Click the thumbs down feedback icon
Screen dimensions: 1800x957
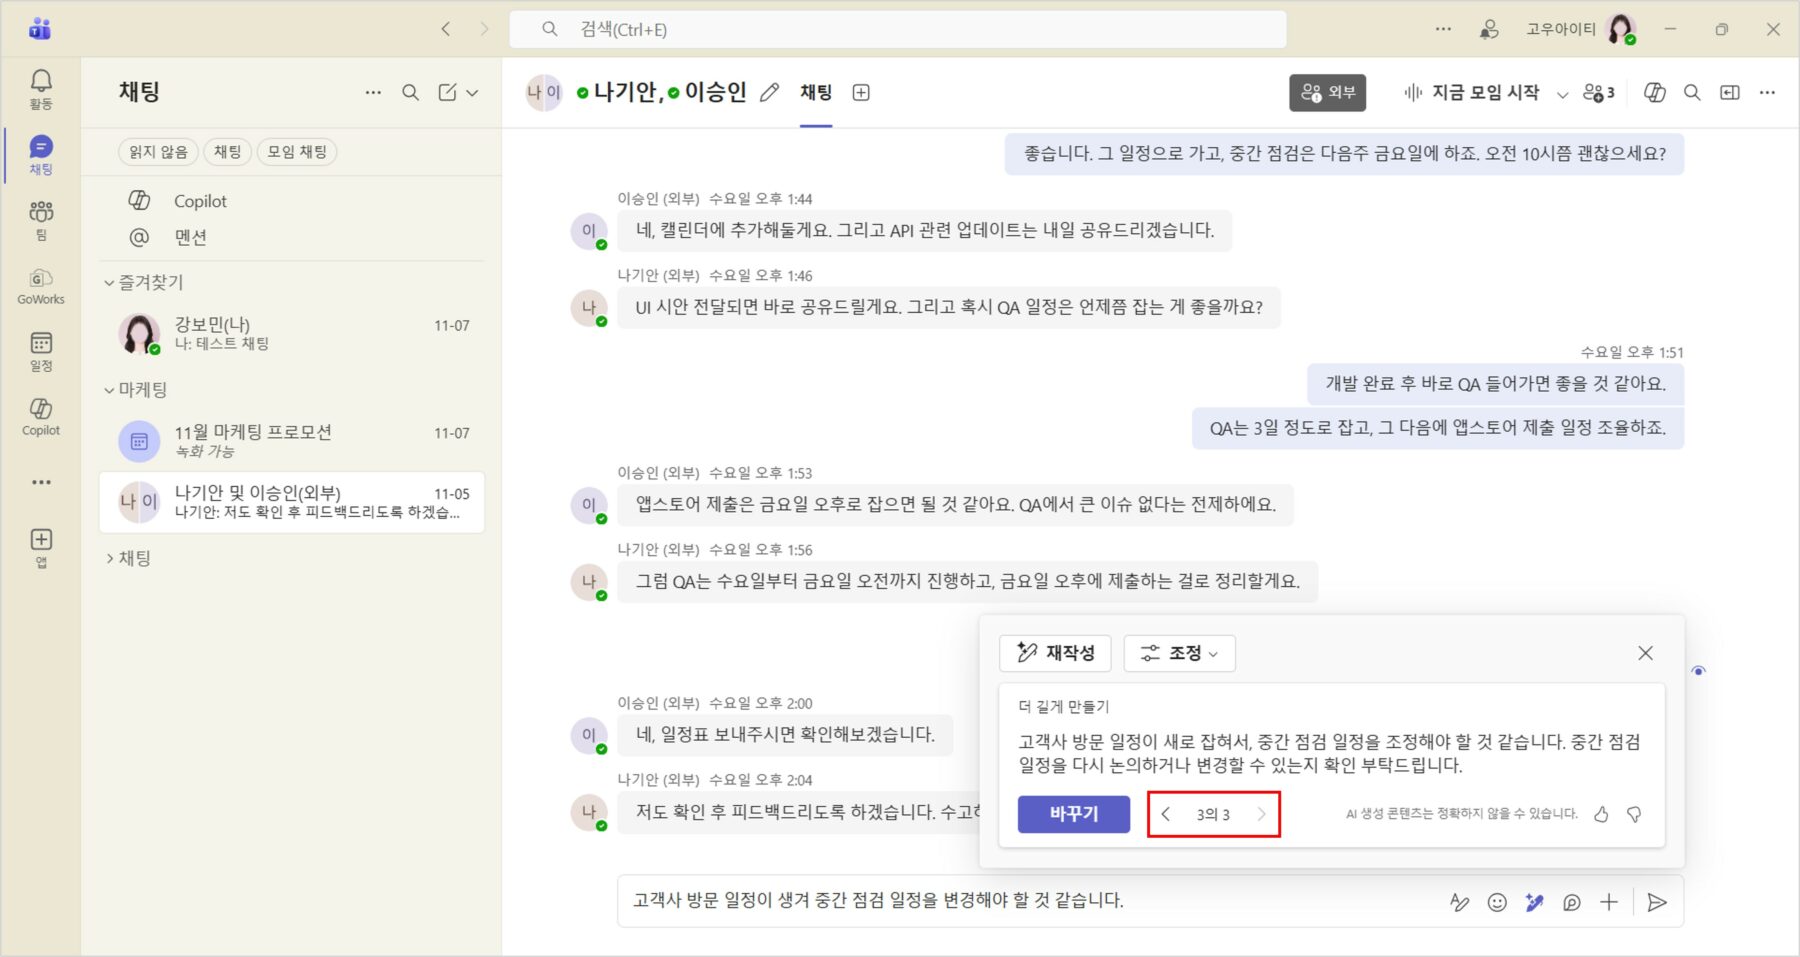[x=1634, y=814]
